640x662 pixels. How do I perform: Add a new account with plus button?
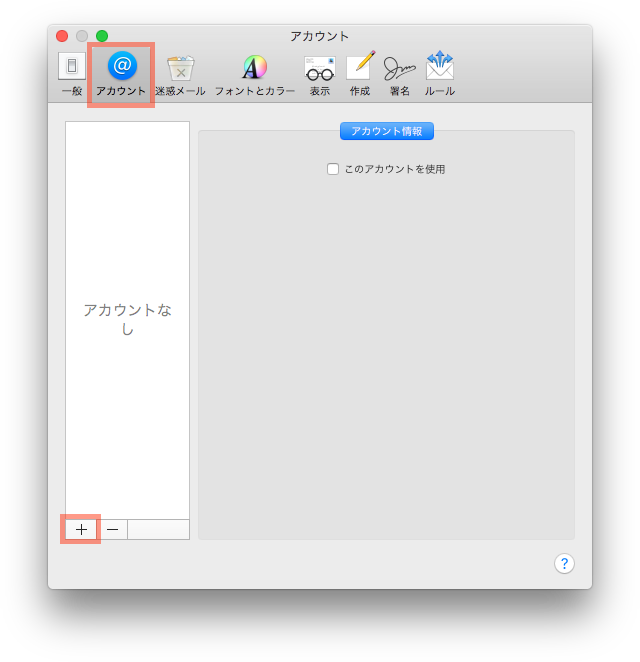[81, 529]
